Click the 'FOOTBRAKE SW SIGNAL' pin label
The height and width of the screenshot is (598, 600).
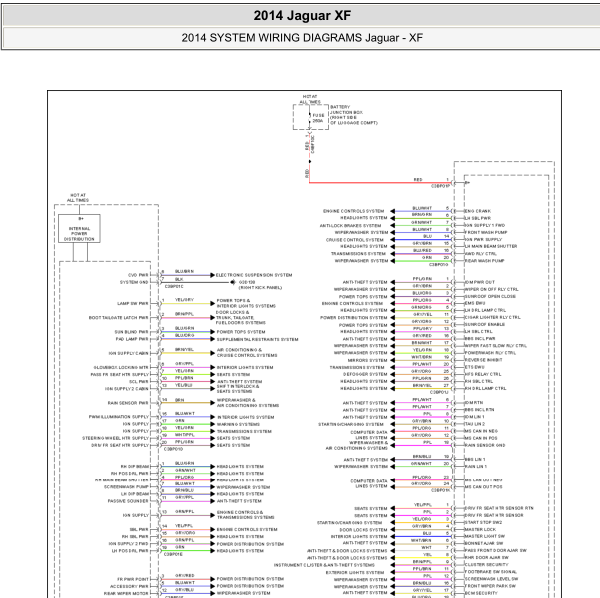pyautogui.click(x=491, y=572)
